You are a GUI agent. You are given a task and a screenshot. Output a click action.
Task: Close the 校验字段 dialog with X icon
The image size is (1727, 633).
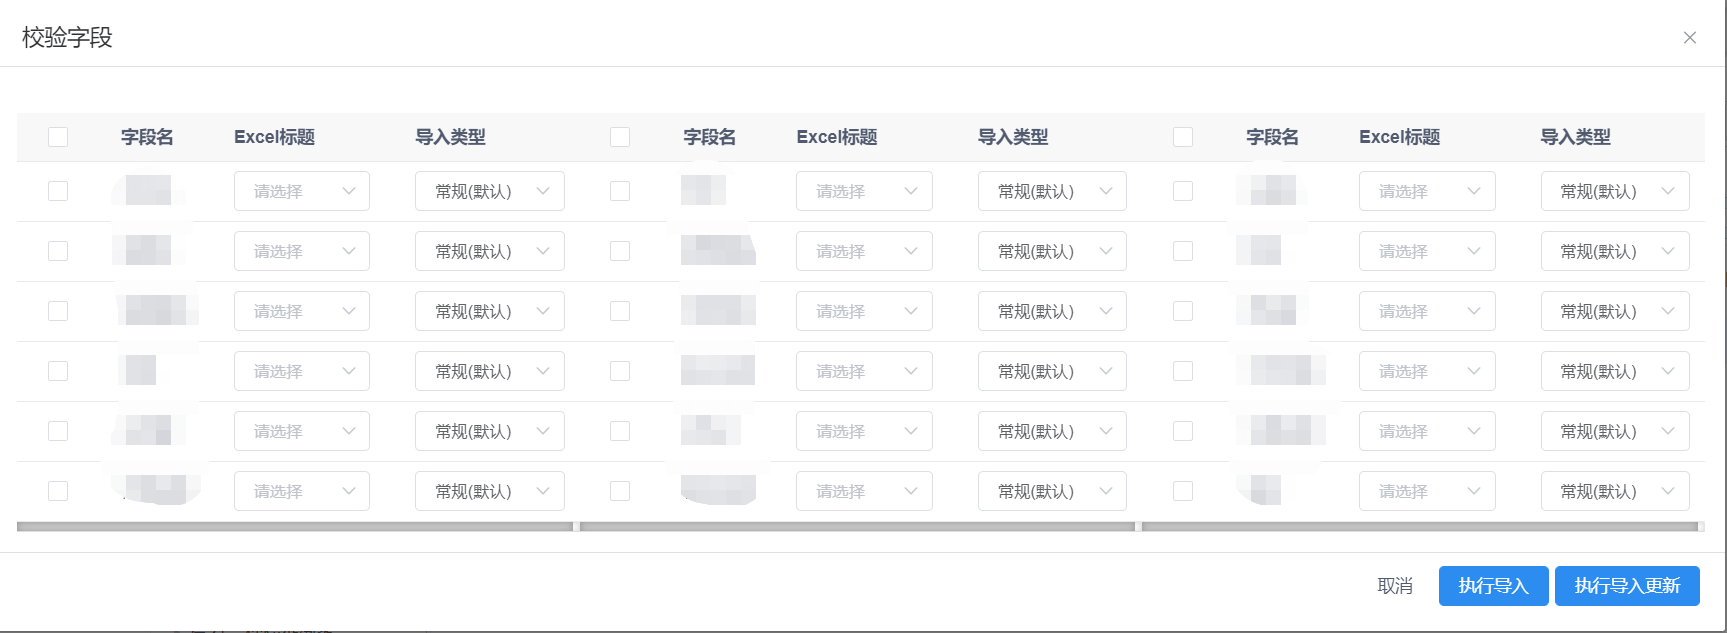[x=1689, y=38]
